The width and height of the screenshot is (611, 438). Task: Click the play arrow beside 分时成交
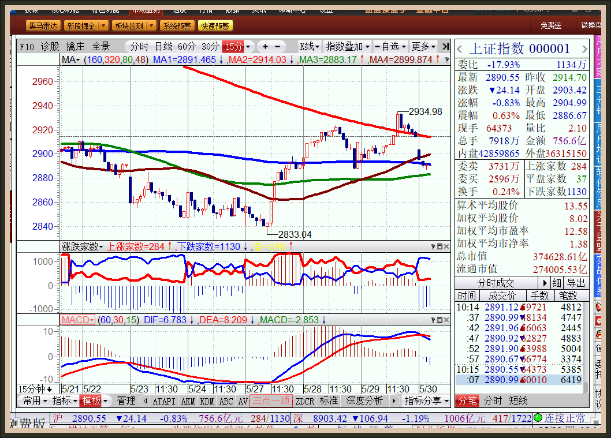pos(544,283)
